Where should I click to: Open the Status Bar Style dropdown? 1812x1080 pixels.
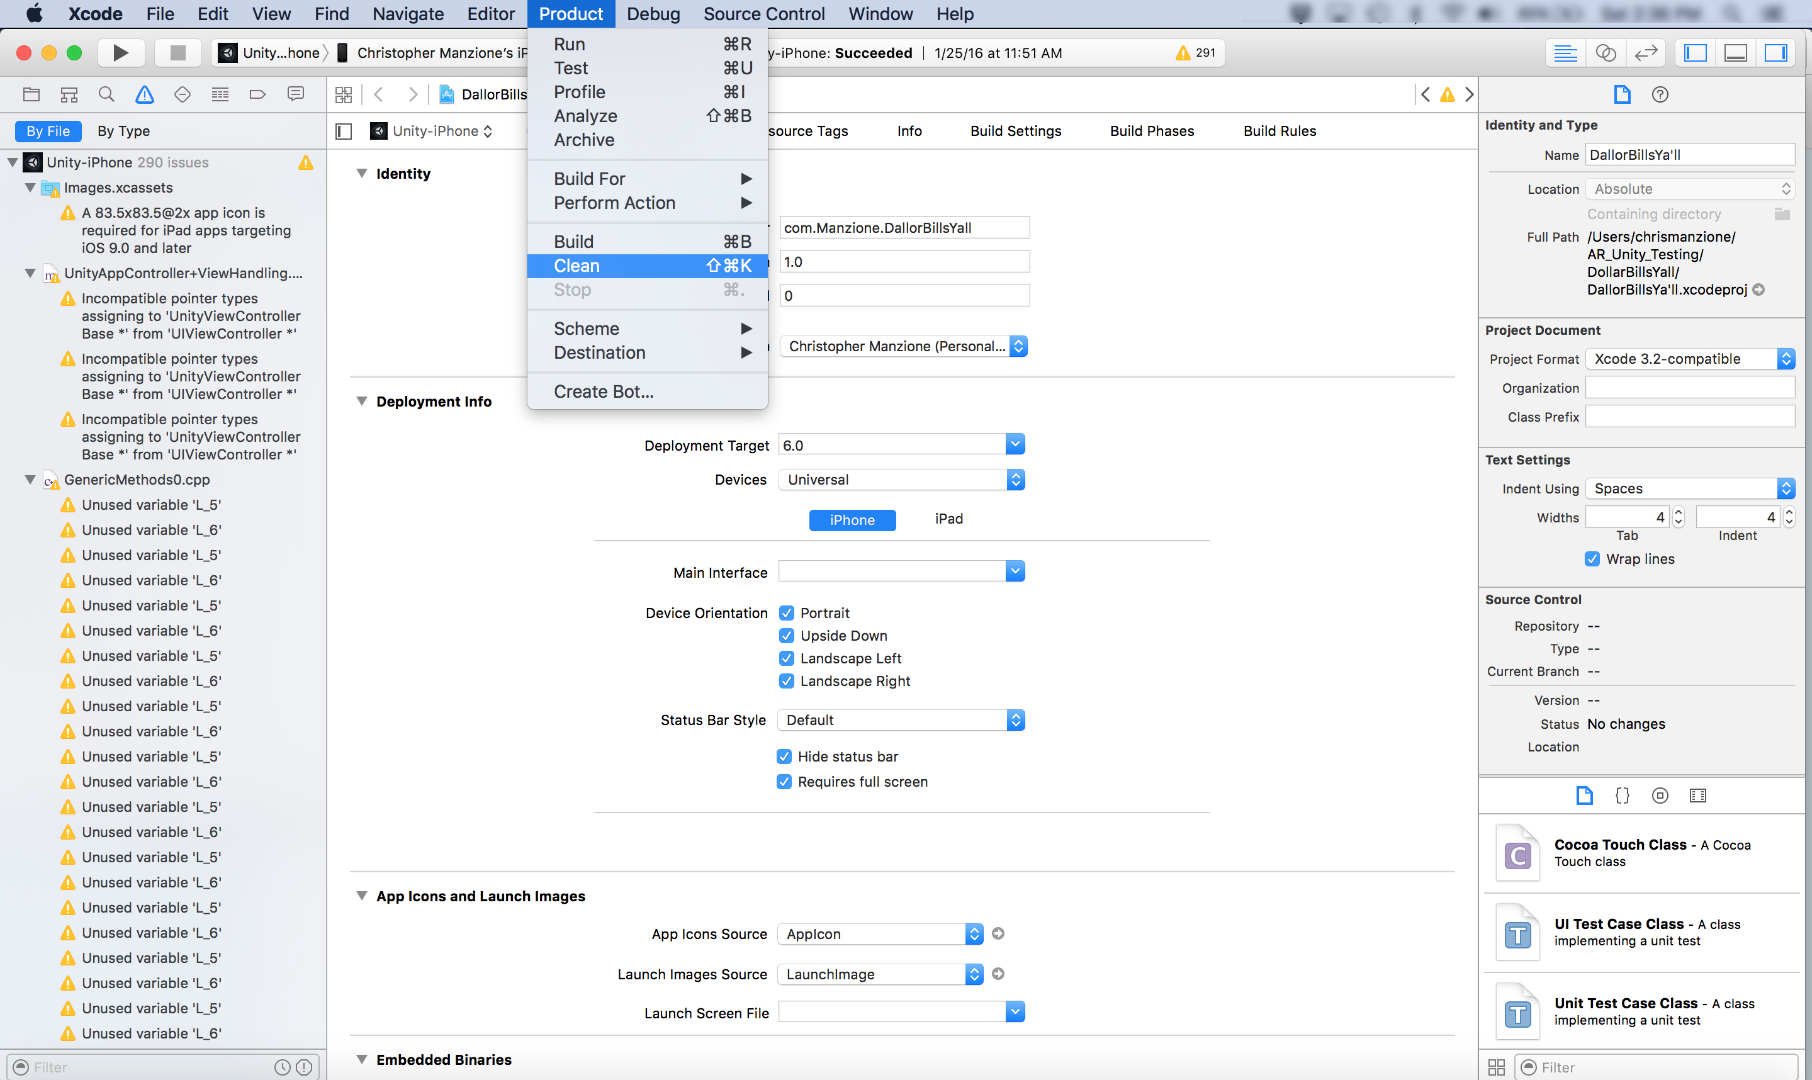[x=901, y=720]
